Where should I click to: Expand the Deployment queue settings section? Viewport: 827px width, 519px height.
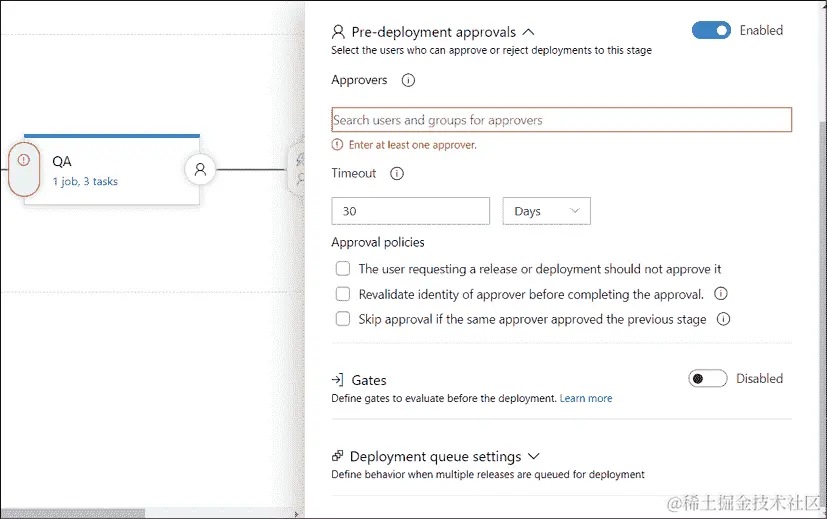[533, 456]
